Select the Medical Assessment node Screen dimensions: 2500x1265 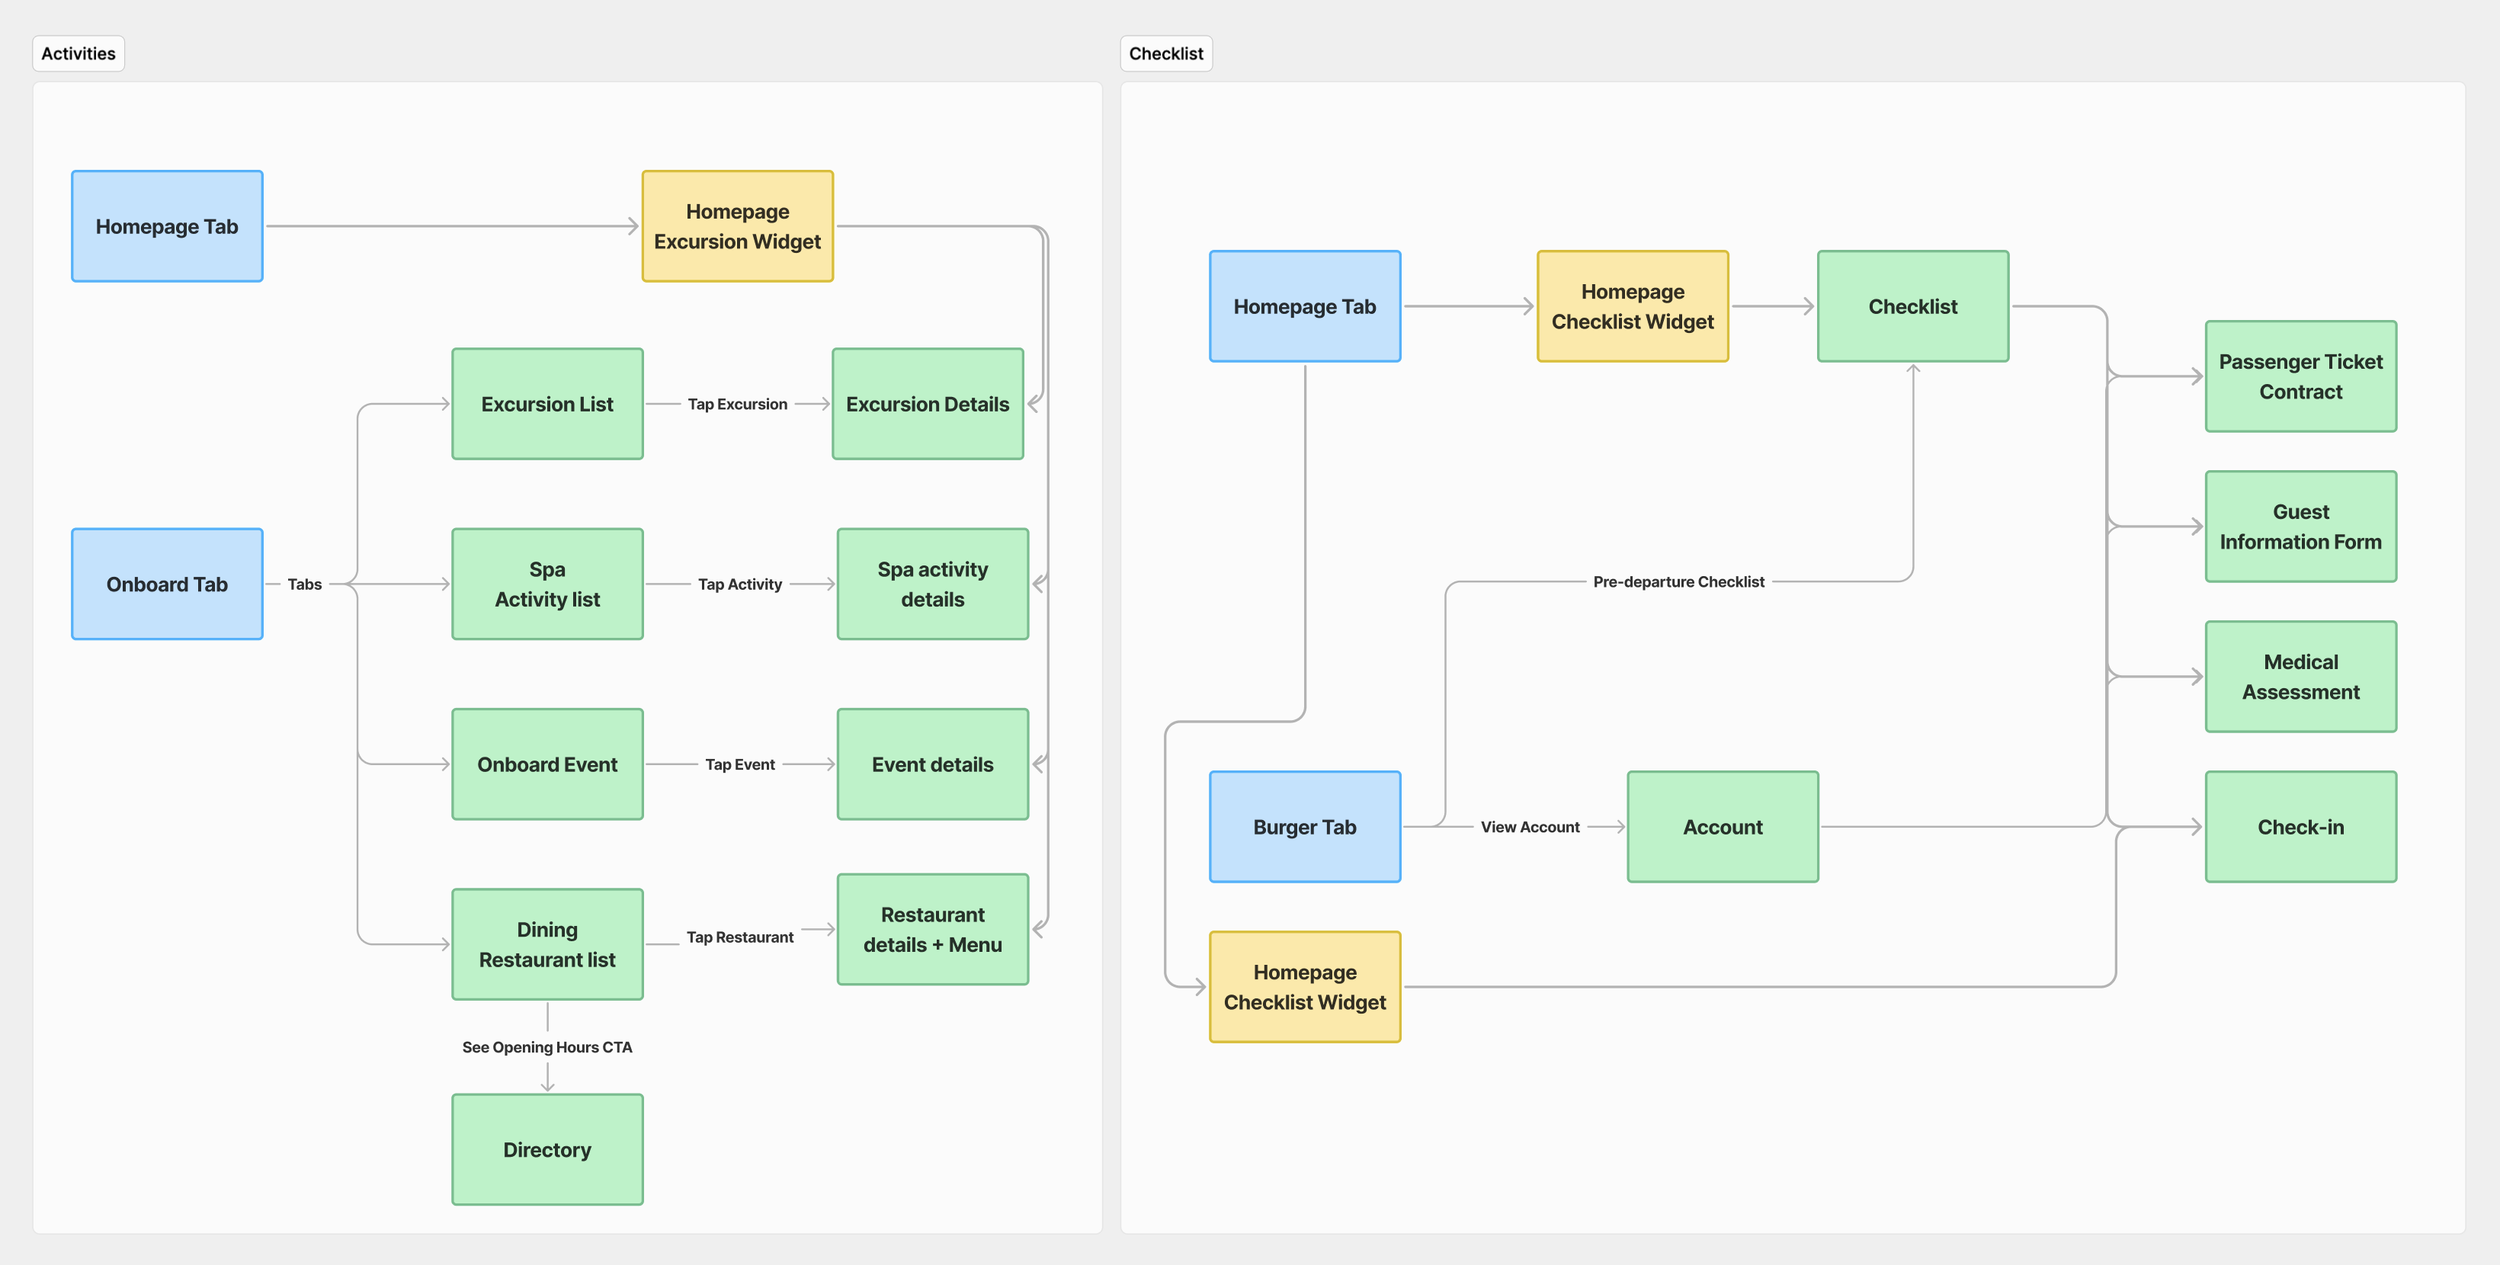click(x=2301, y=676)
